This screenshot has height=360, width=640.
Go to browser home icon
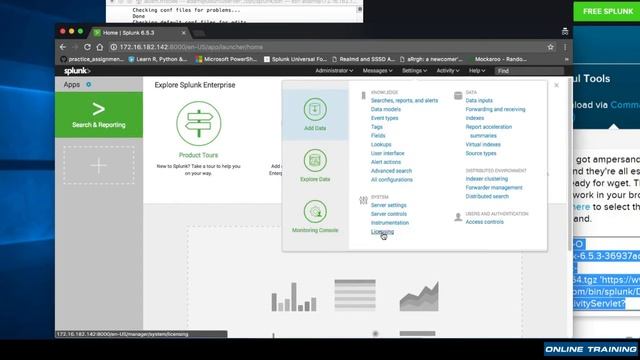100,47
